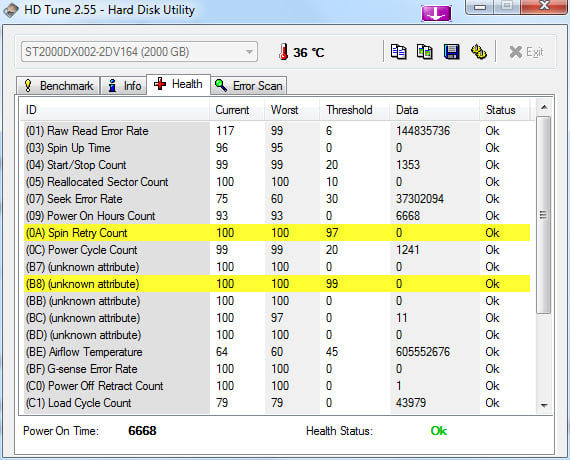Click the vertical scrollbar thumb

pos(544,215)
